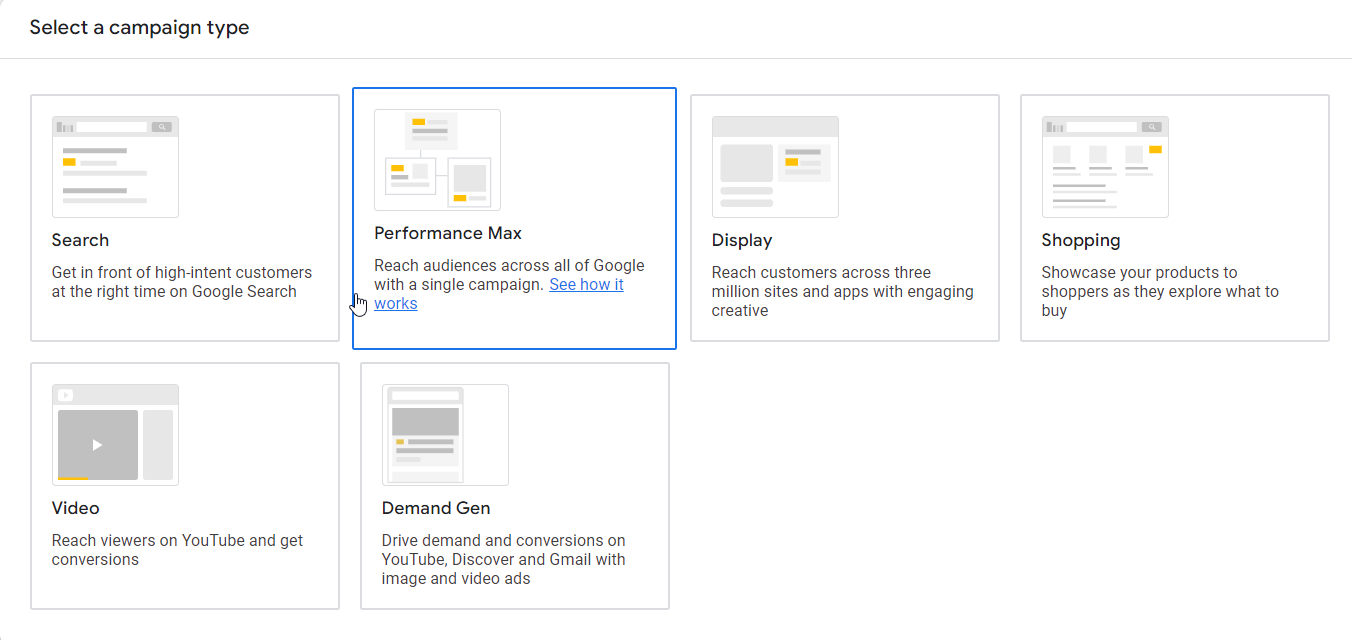Choose the Shopping campaign title

[1081, 240]
